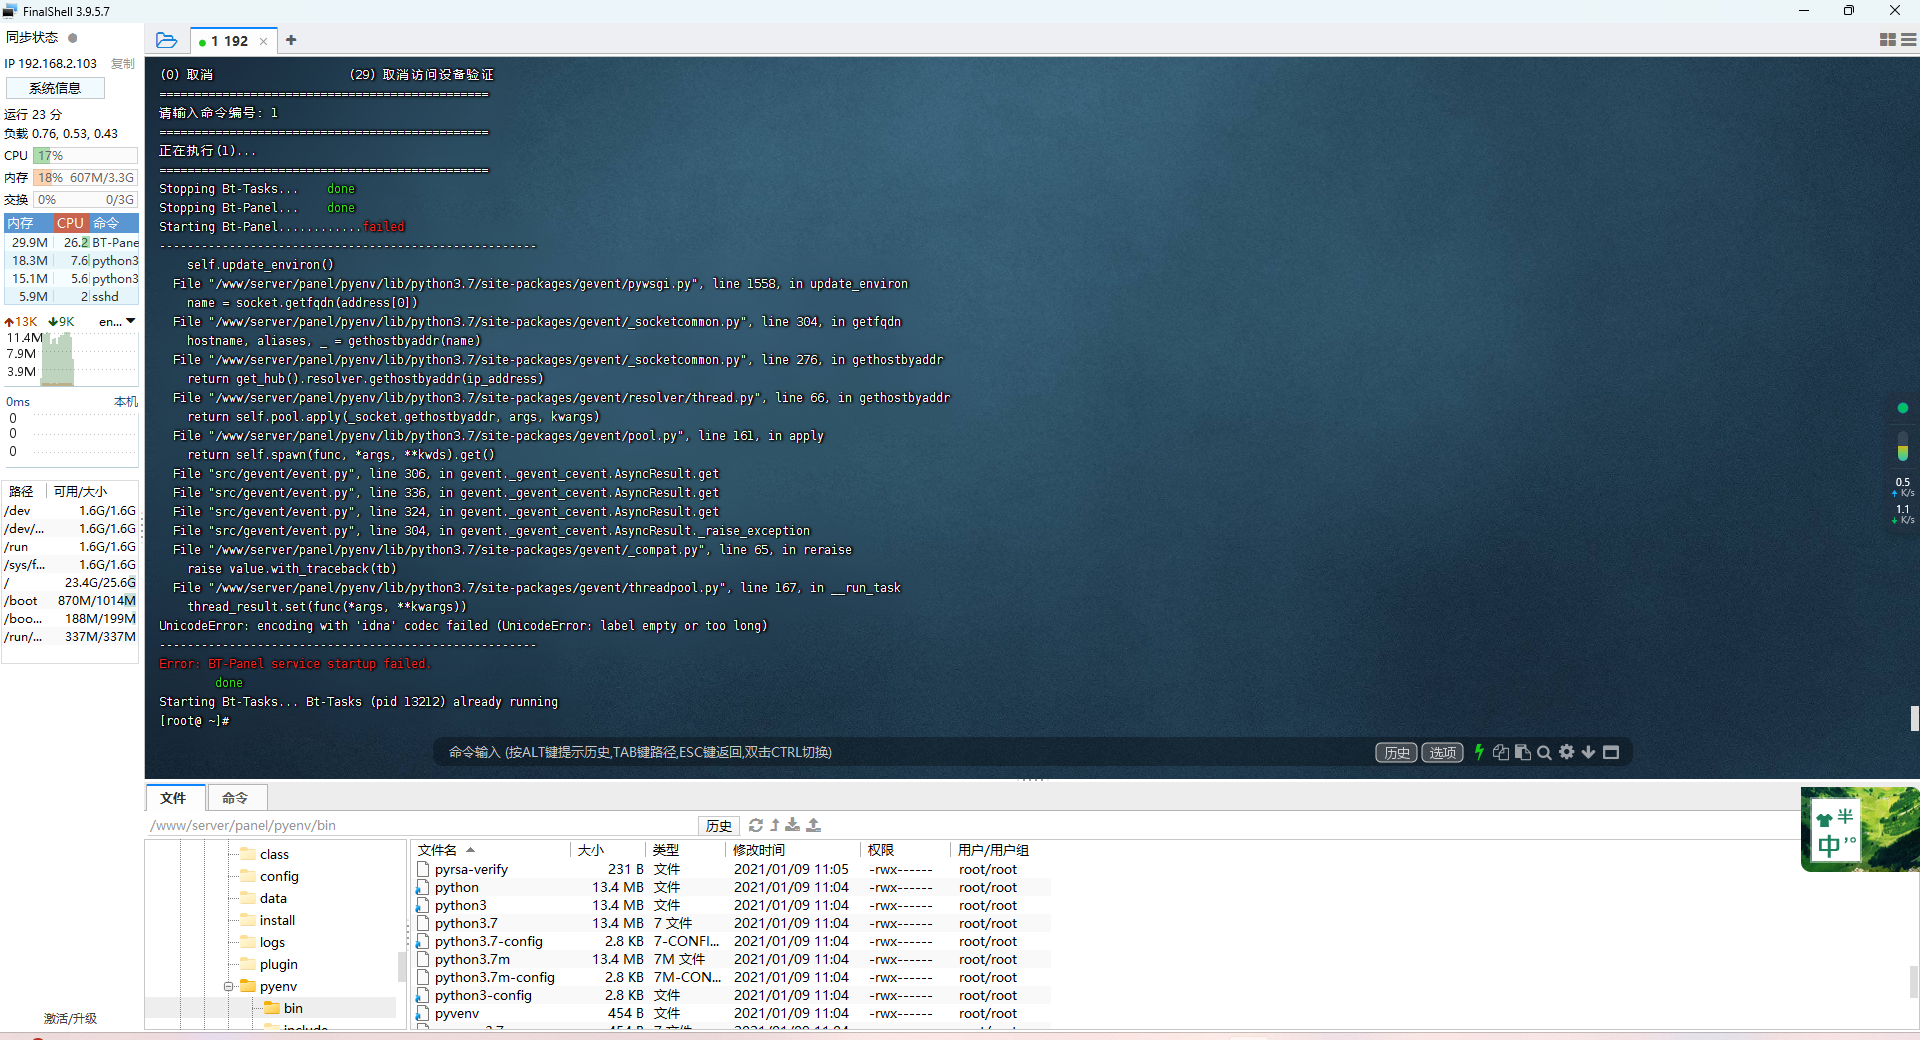Click the sshd process row
This screenshot has height=1040, width=1920.
pos(72,296)
